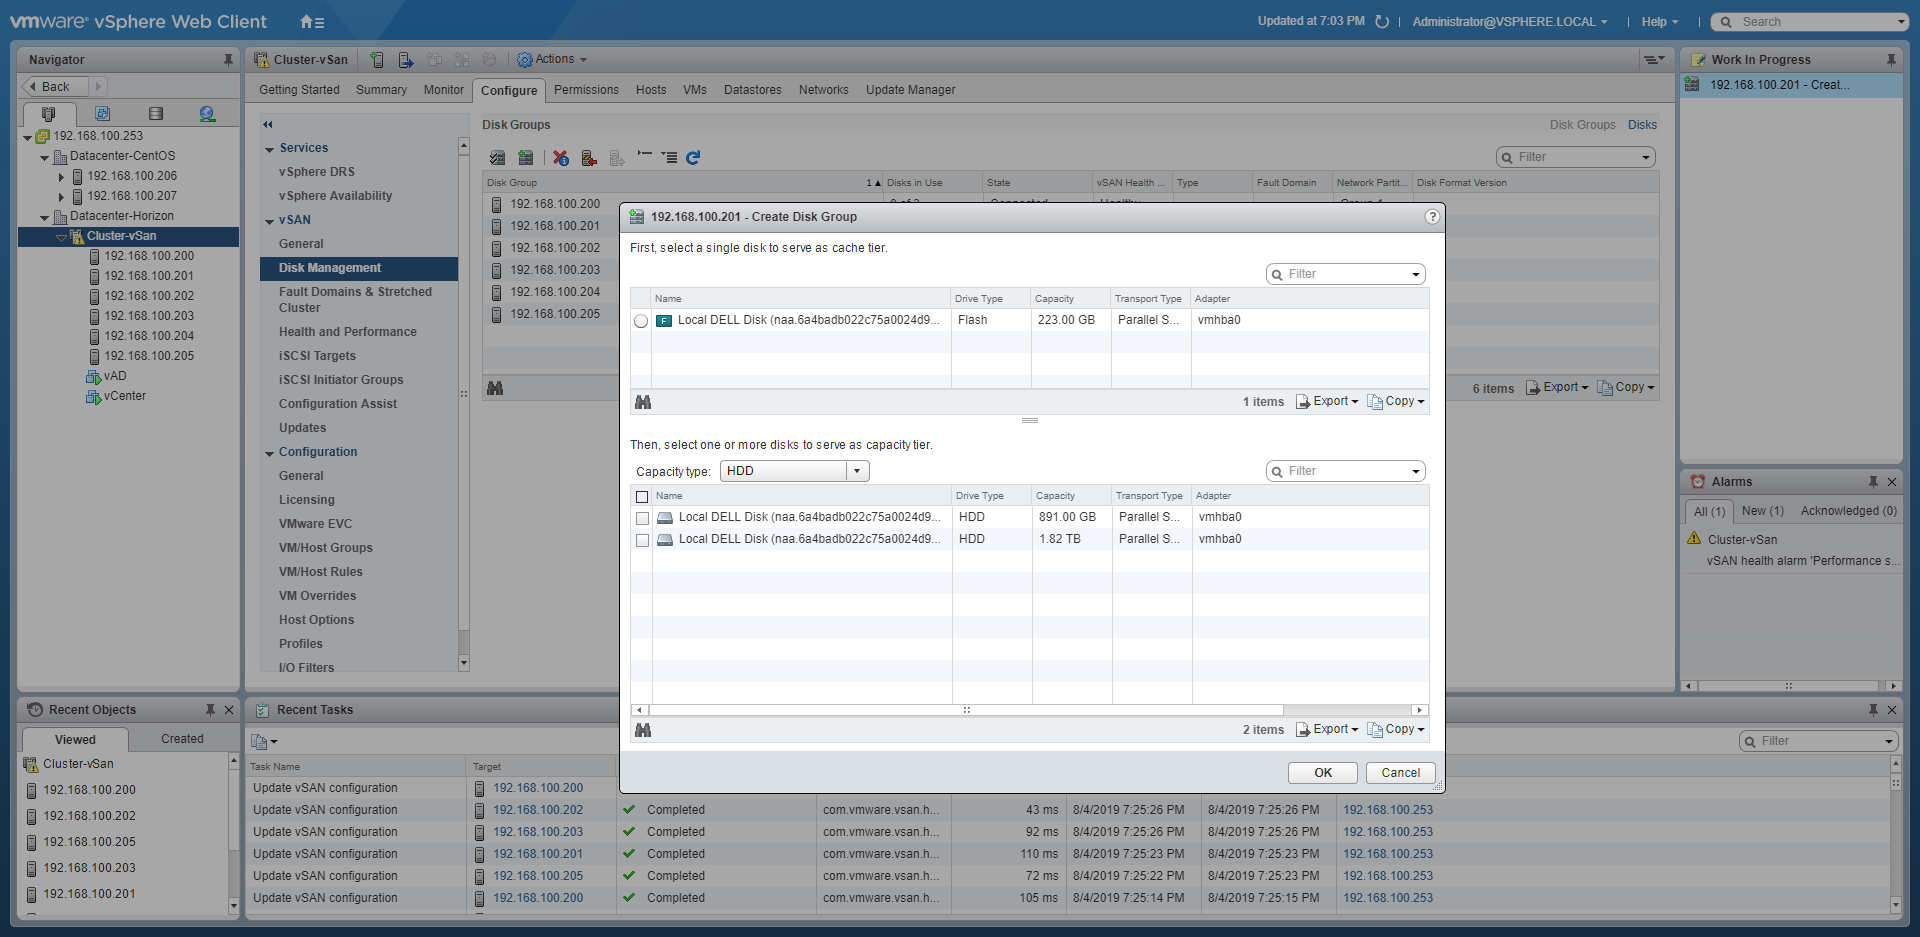Click Cancel in Create Disk Group dialog

pyautogui.click(x=1400, y=773)
